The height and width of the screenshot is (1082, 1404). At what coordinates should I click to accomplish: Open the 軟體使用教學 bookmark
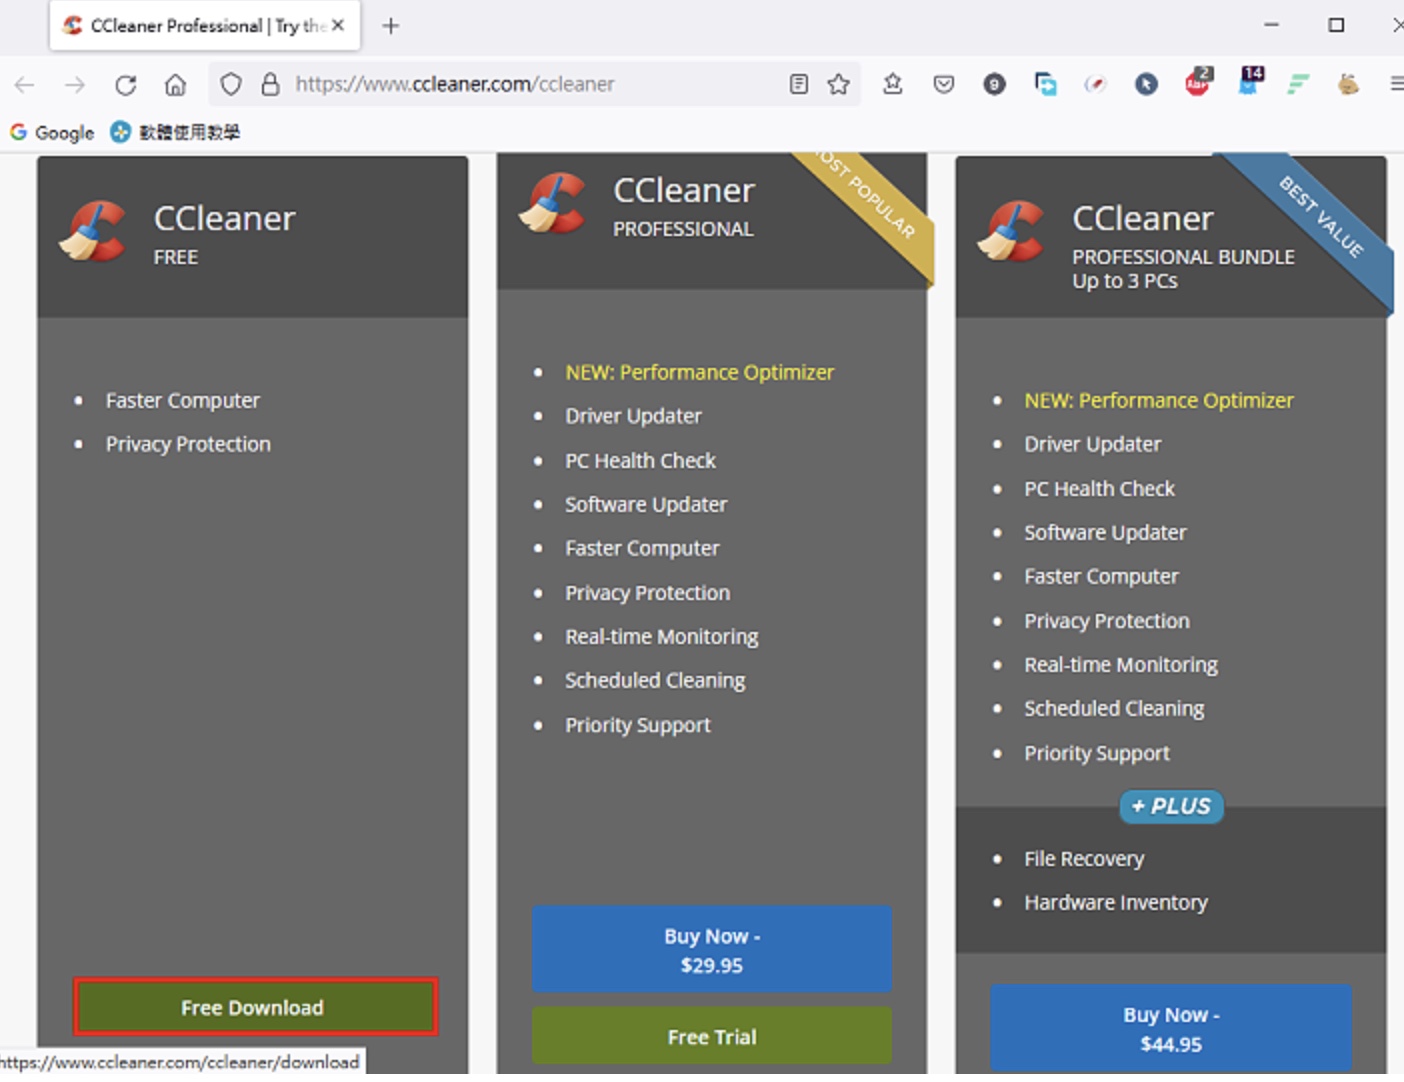click(175, 132)
